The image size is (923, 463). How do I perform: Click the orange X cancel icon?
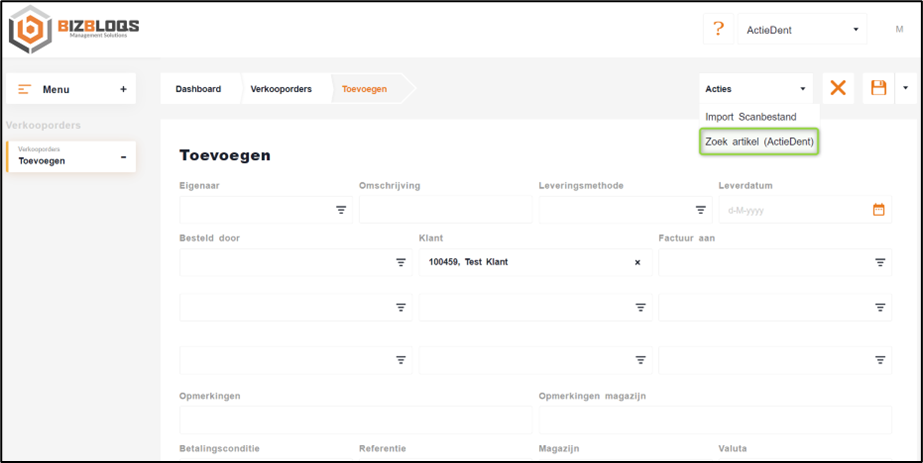(838, 88)
